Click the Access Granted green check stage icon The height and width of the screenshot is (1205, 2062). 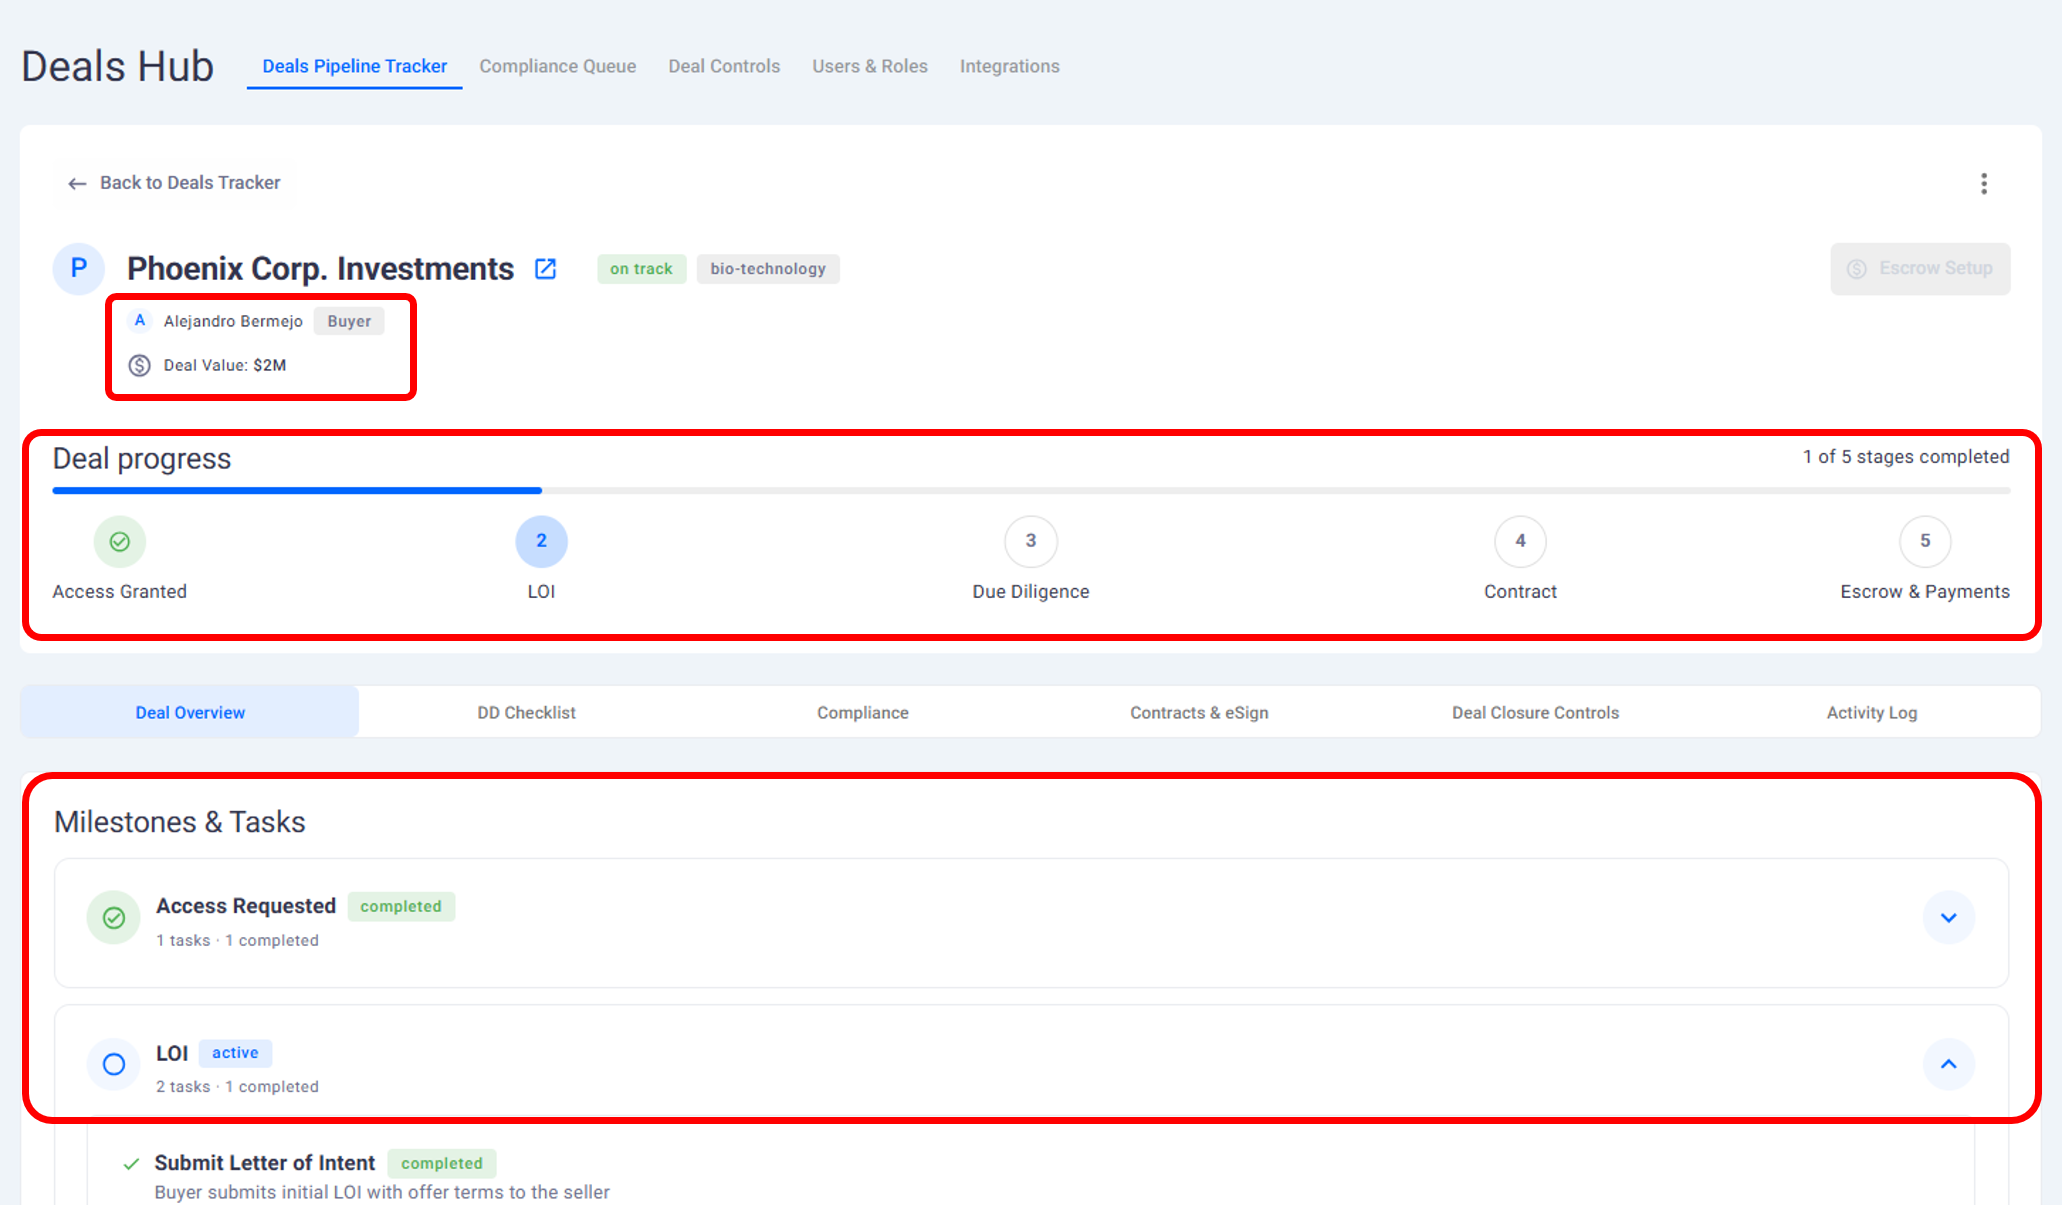[120, 541]
